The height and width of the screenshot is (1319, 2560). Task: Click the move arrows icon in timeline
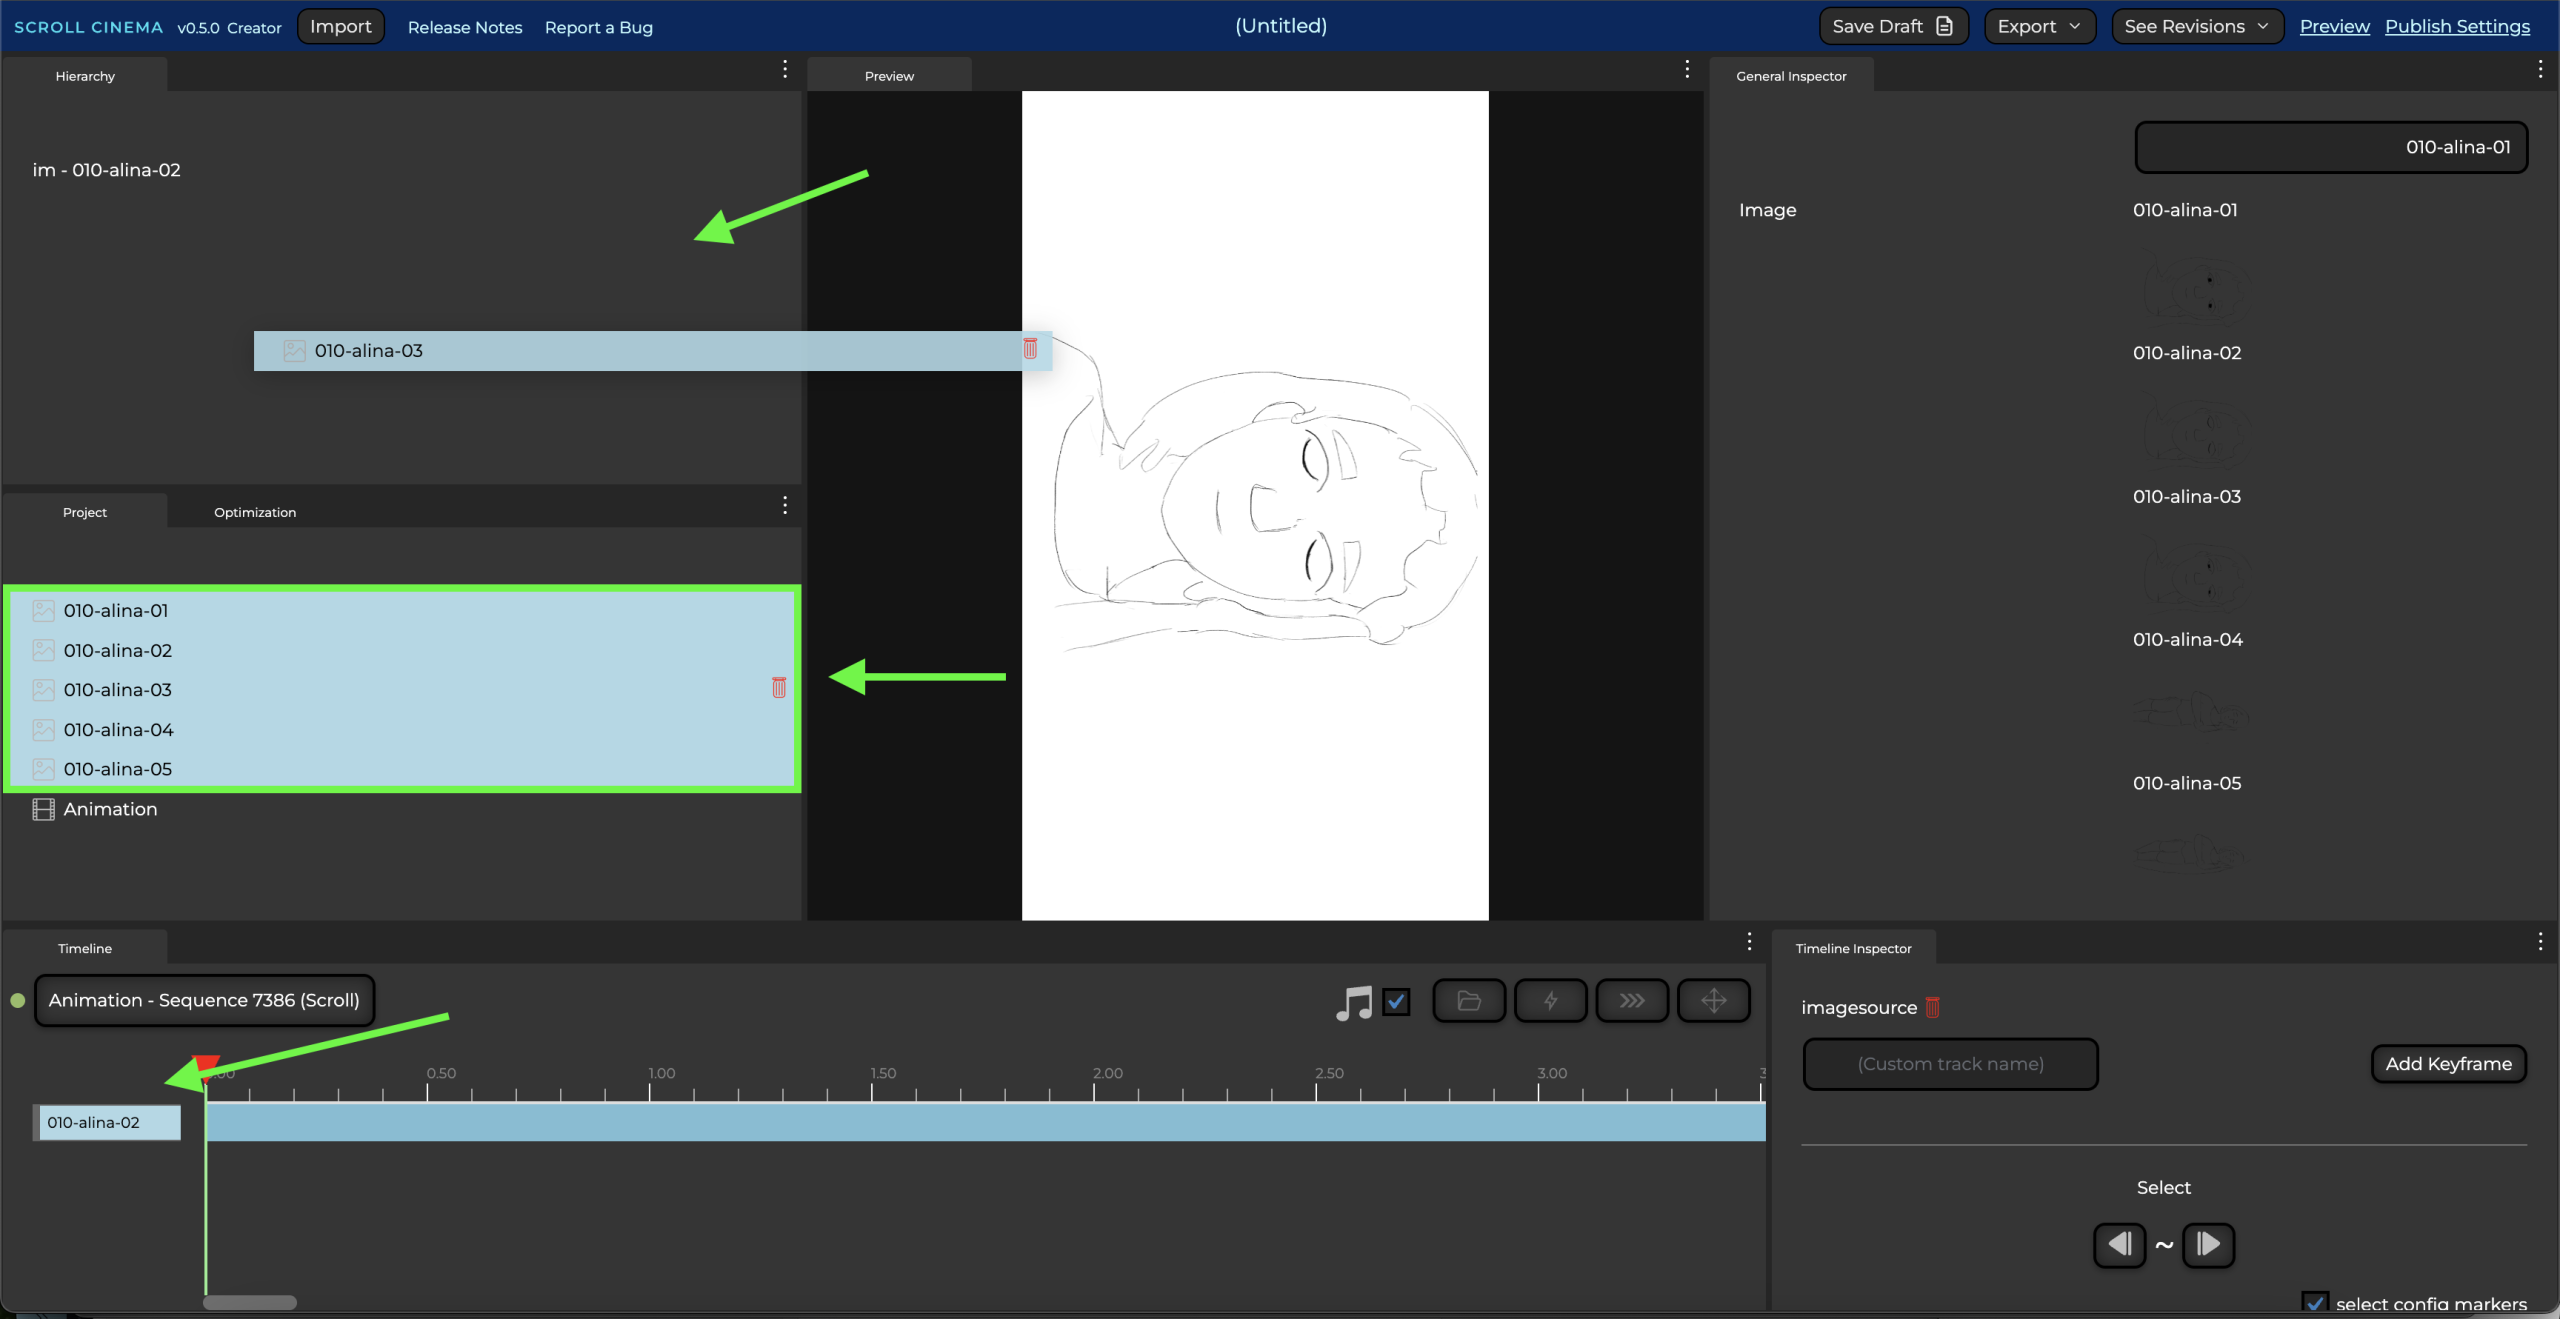coord(1713,1001)
